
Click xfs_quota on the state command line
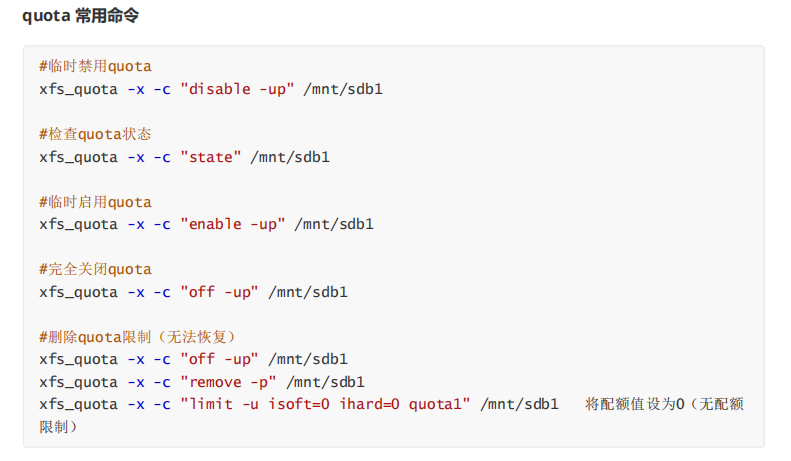pyautogui.click(x=79, y=158)
